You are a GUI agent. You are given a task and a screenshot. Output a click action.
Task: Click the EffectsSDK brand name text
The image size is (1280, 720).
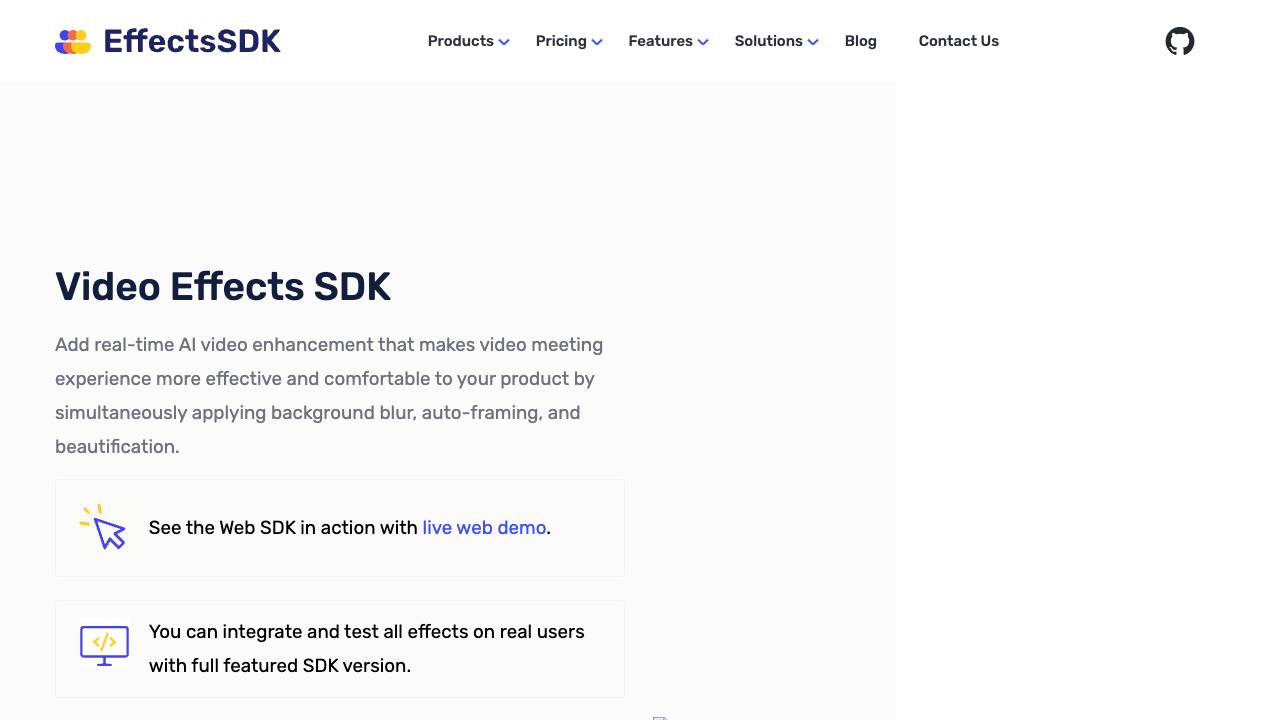192,41
